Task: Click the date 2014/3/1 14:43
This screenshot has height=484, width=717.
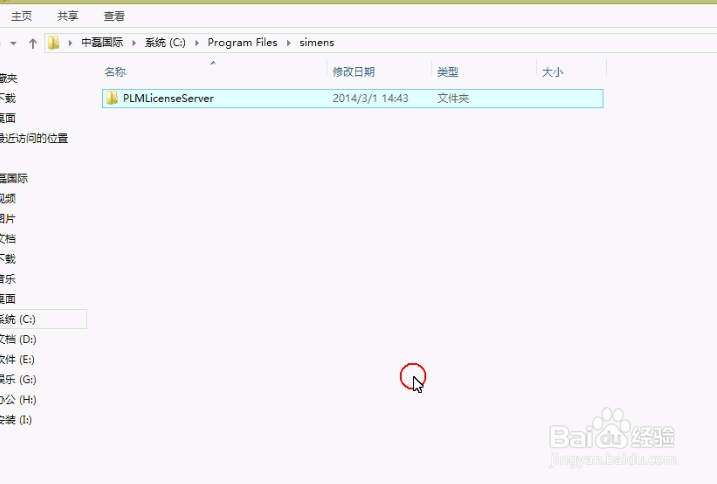Action: click(x=370, y=98)
